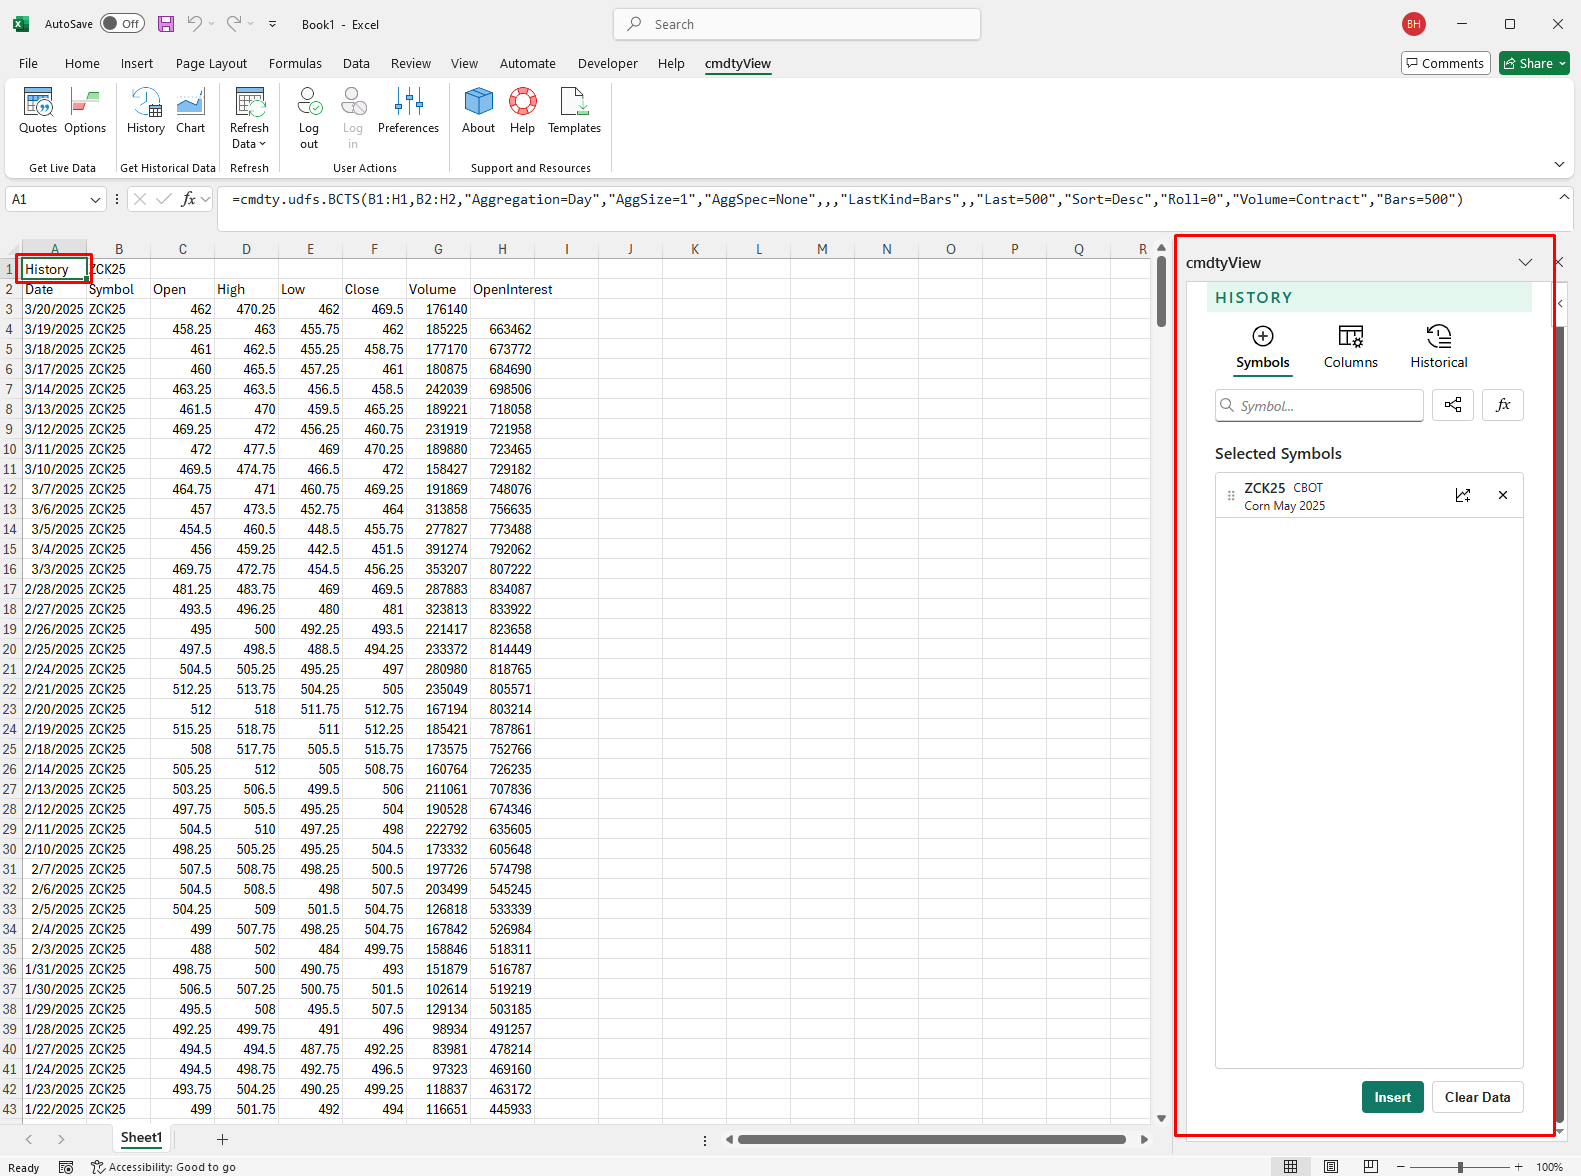
Task: Switch to the Formulas tab
Action: pyautogui.click(x=295, y=63)
